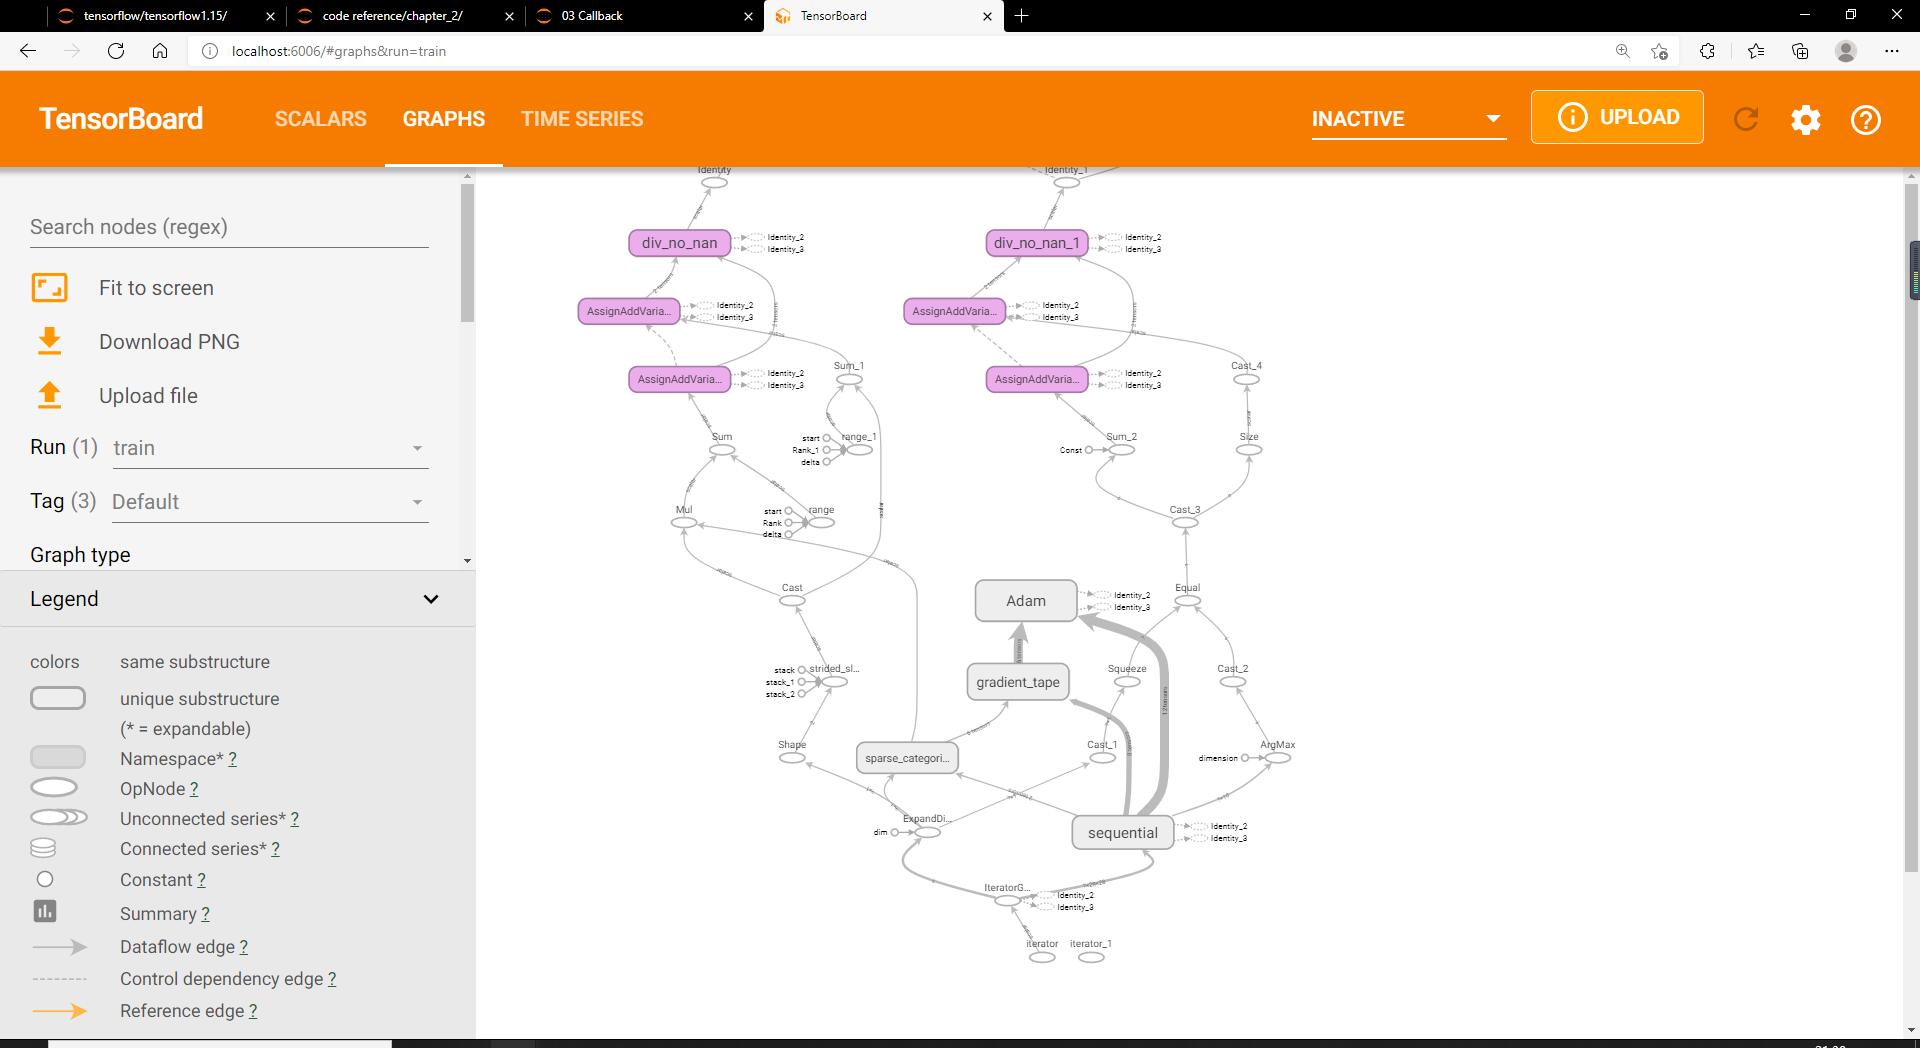Open OpNode help link in legend
The image size is (1920, 1048).
pos(194,789)
